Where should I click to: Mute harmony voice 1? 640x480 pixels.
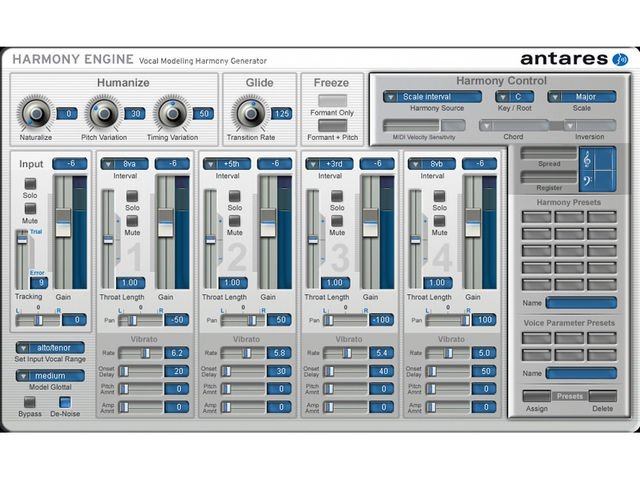pyautogui.click(x=132, y=221)
